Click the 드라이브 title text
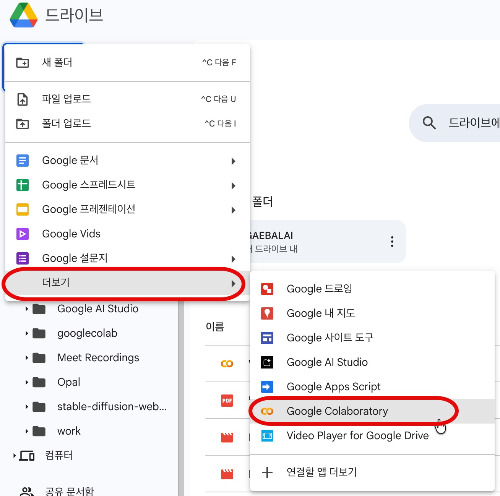 tap(74, 15)
